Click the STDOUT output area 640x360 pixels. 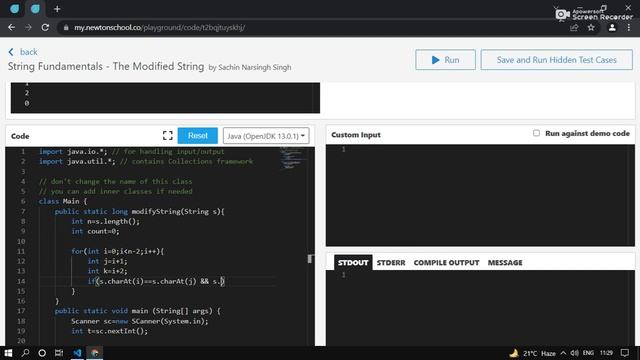pos(480,308)
